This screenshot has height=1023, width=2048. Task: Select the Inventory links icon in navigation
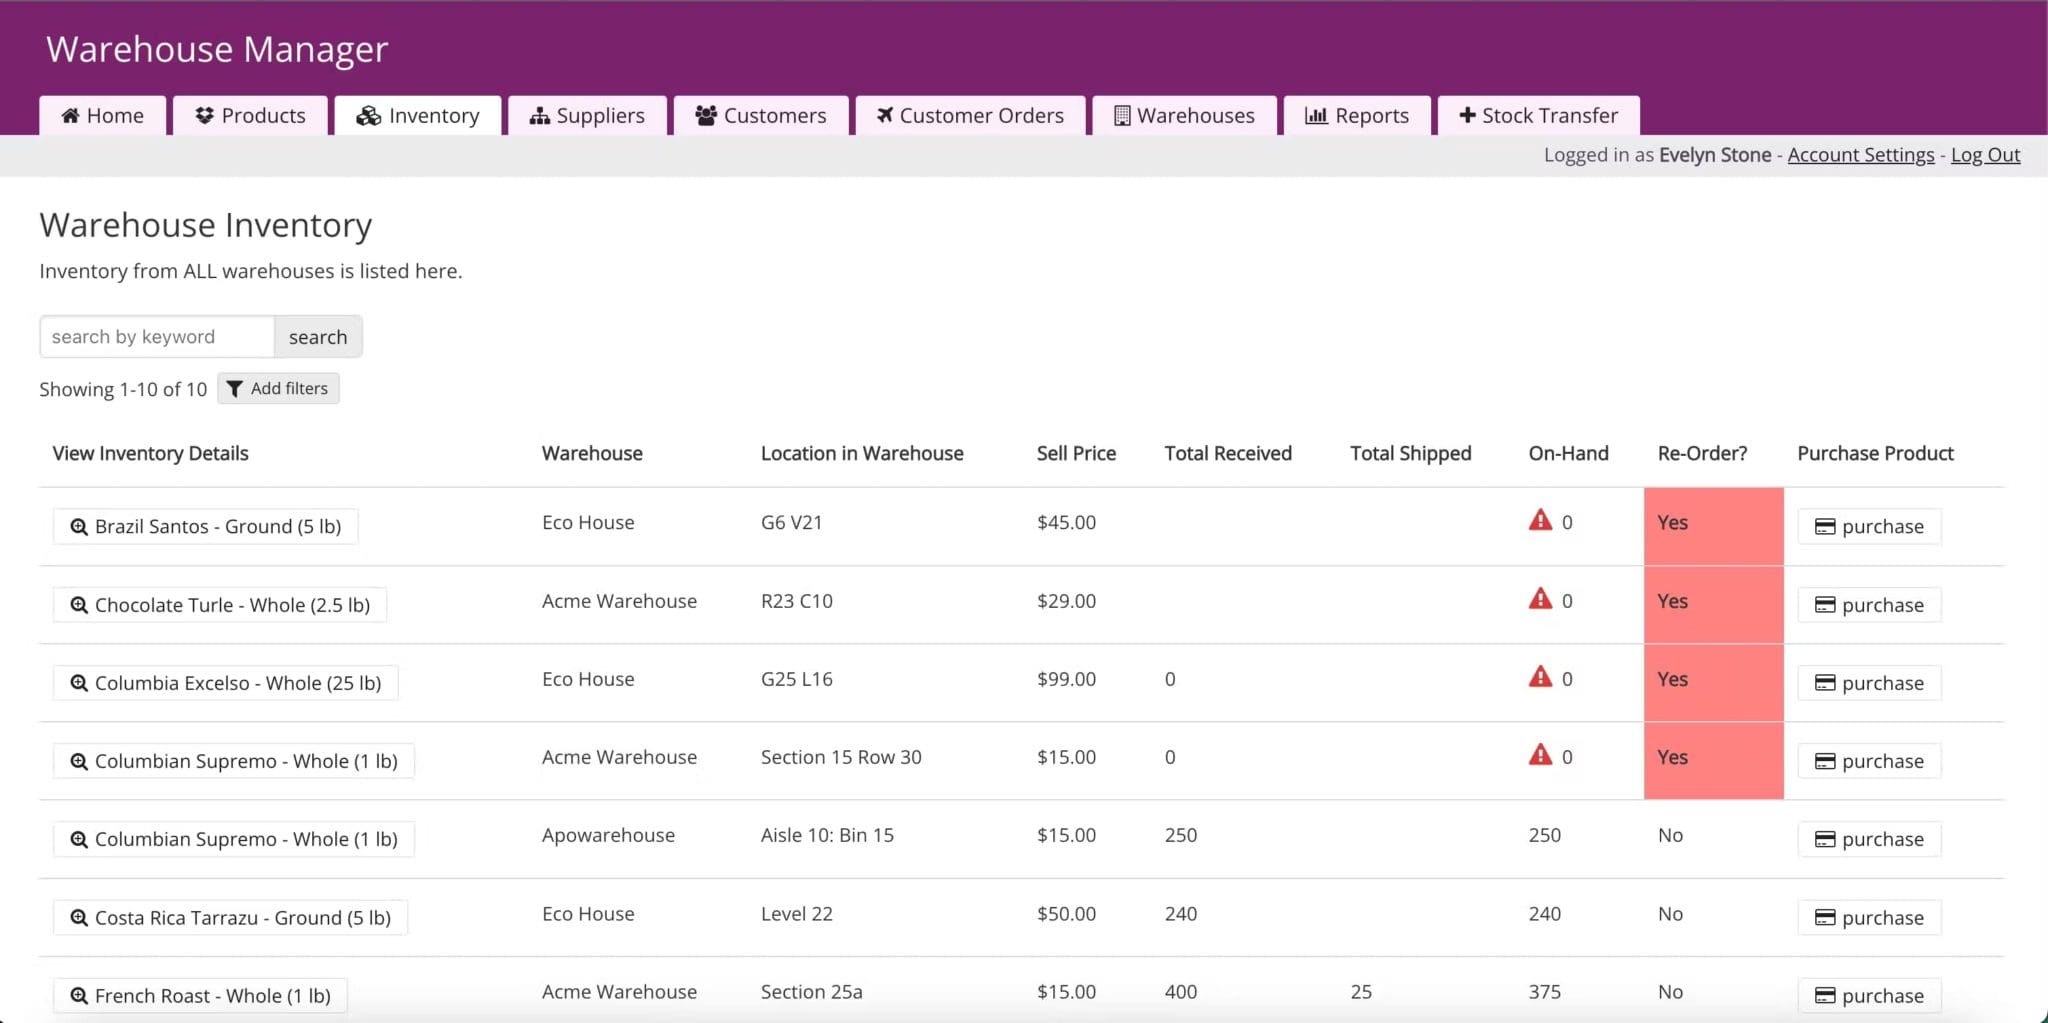[x=368, y=115]
